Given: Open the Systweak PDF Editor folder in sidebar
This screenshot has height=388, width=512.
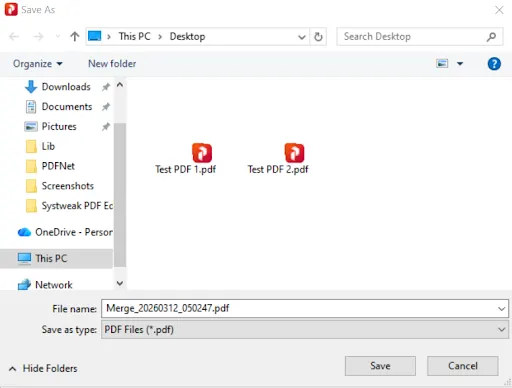Looking at the screenshot, I should point(77,206).
